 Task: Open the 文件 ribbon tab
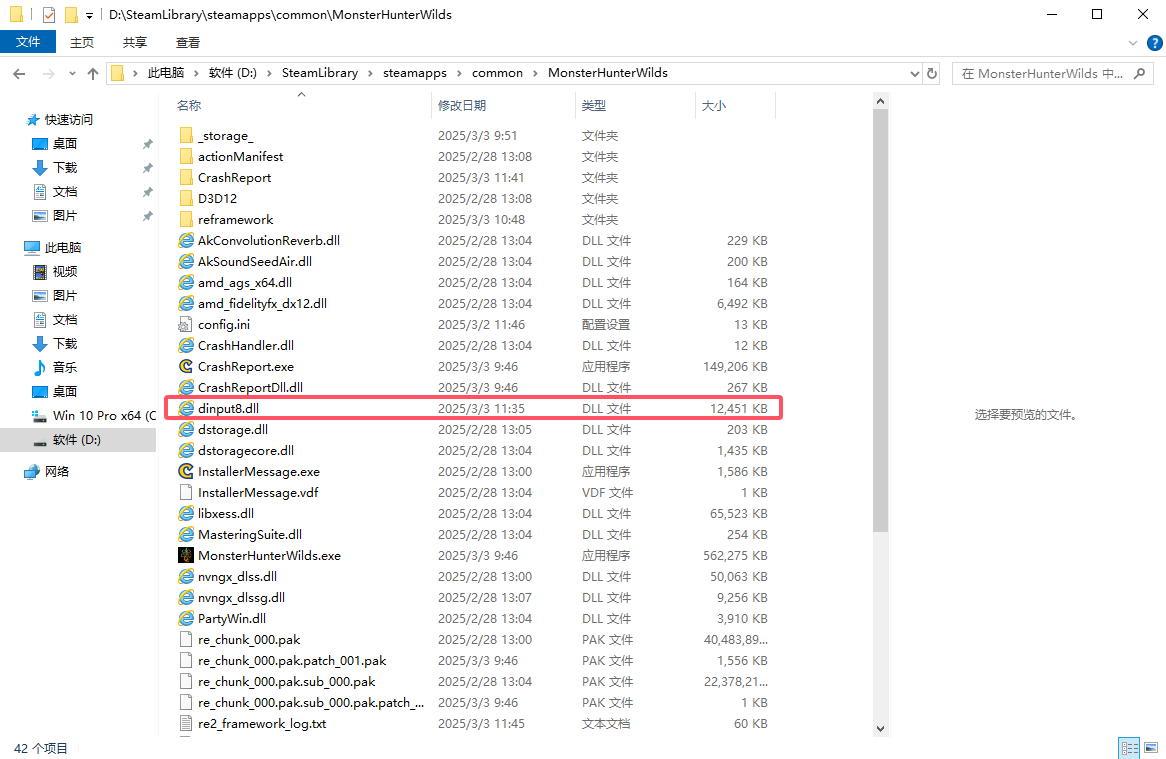(28, 42)
